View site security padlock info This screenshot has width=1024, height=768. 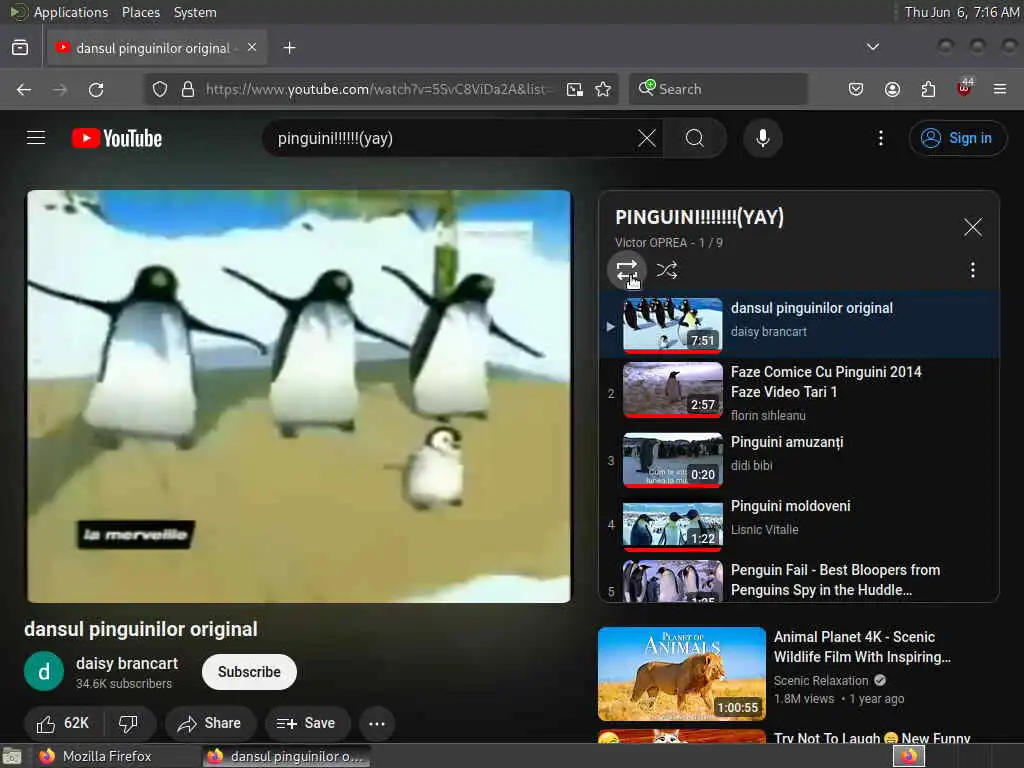click(x=188, y=89)
